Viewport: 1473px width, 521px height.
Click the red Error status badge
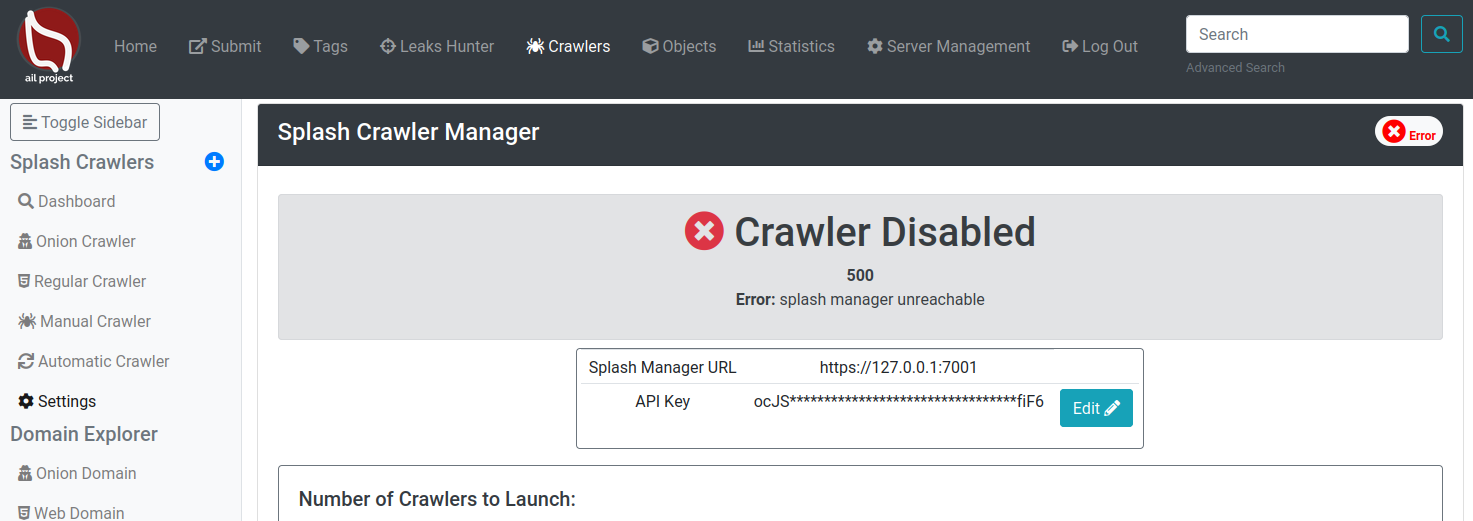[1408, 131]
